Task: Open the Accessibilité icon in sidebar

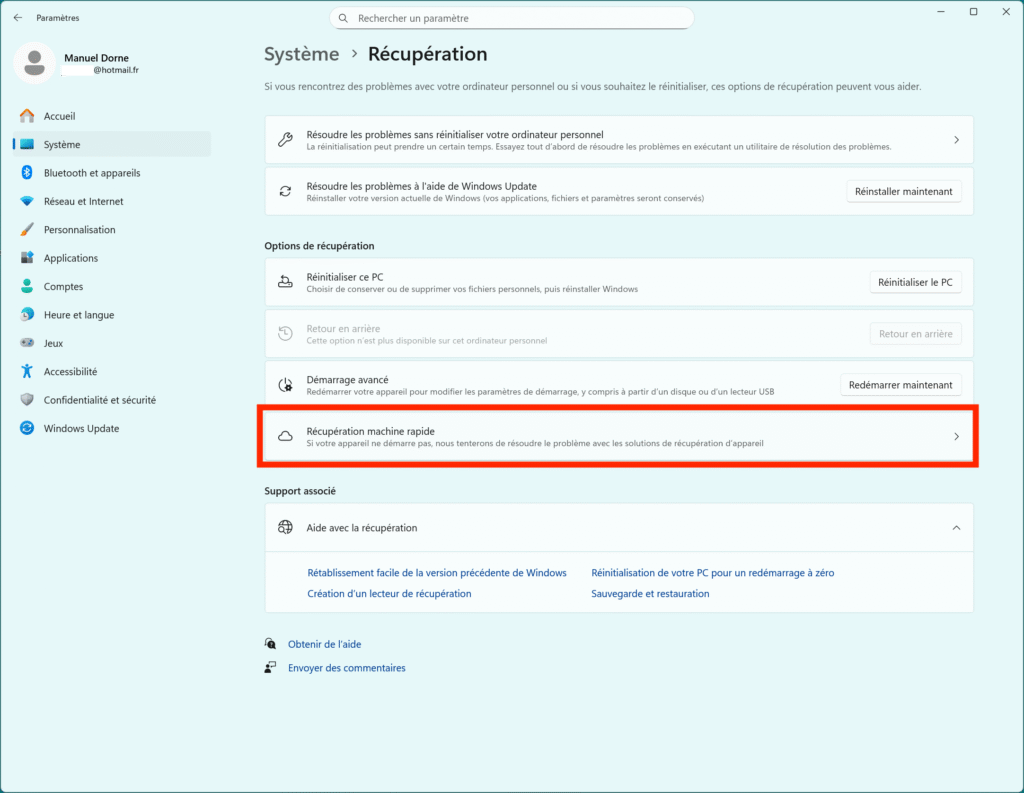Action: [27, 371]
